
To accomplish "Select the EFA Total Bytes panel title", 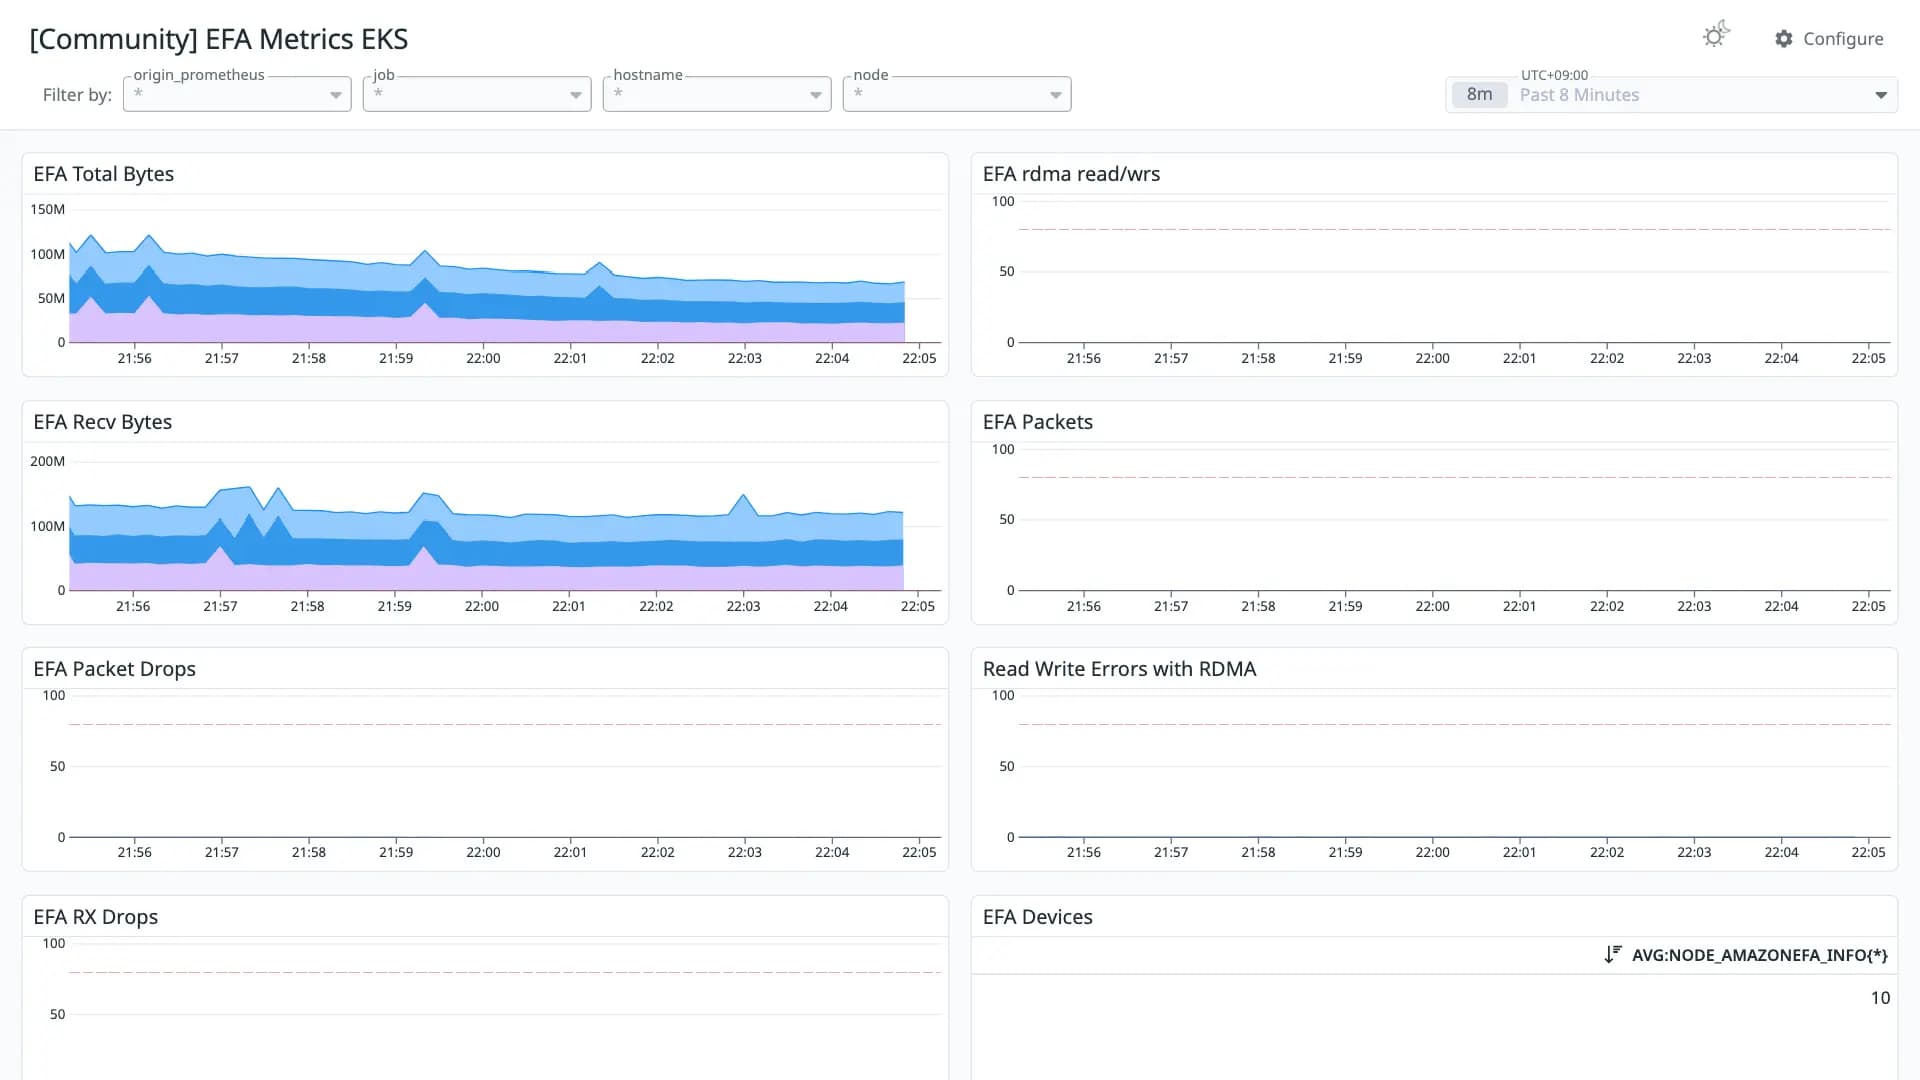I will [x=104, y=174].
